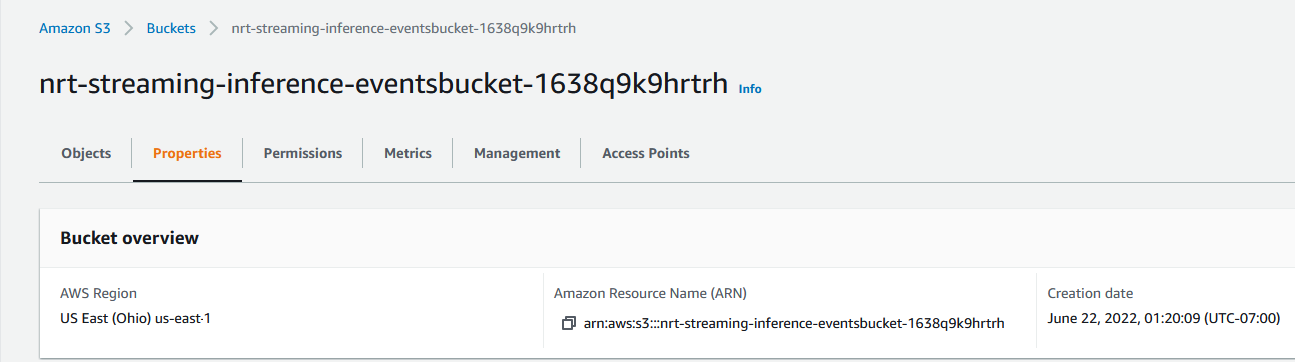The image size is (1295, 362).
Task: Switch to the Management tab
Action: click(x=517, y=153)
